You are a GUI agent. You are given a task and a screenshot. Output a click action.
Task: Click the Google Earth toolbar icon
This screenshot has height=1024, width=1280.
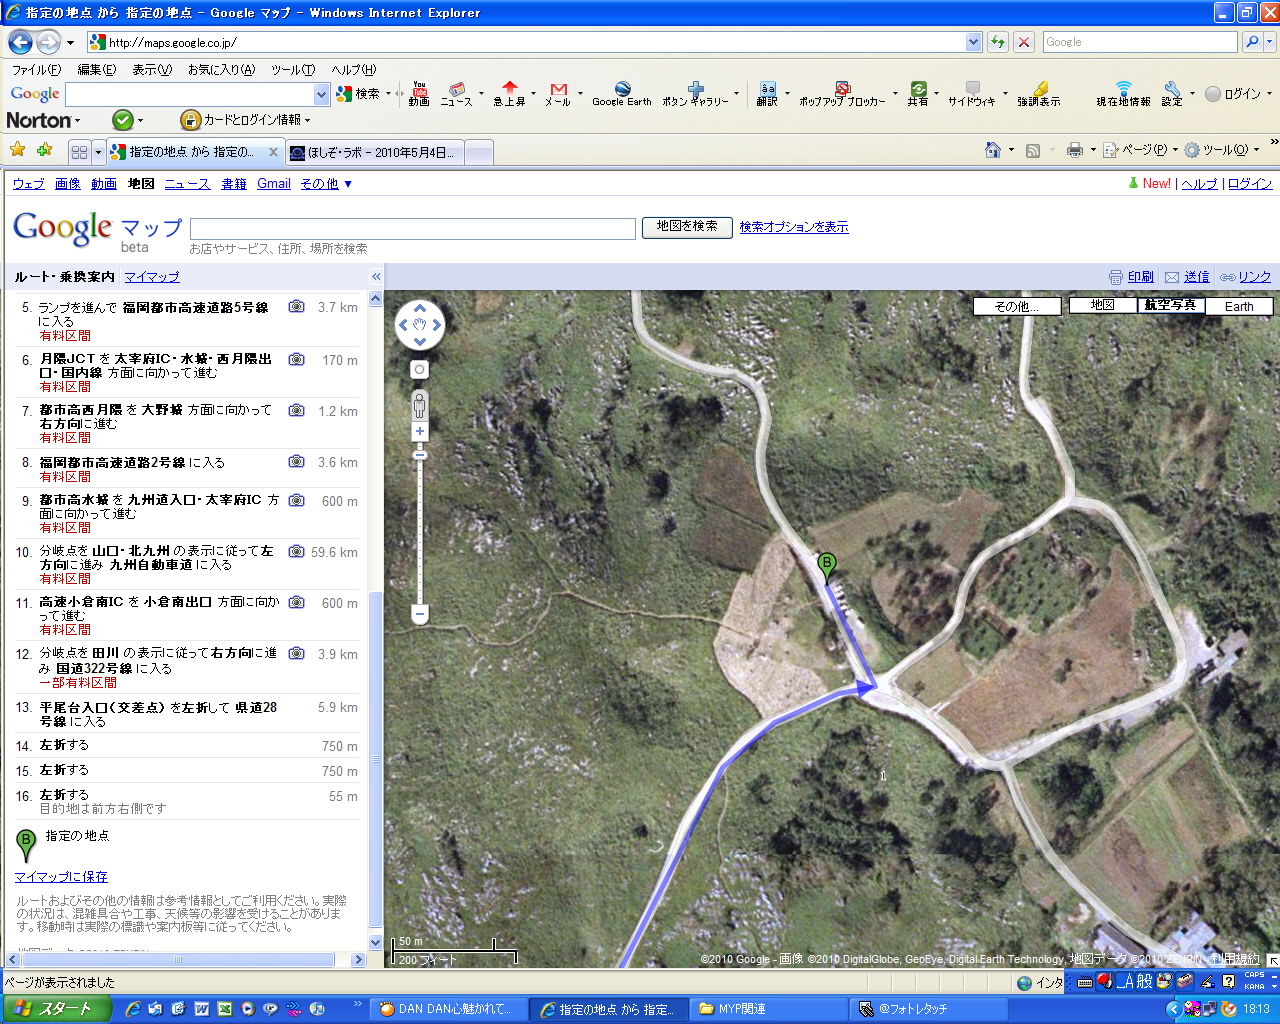(x=621, y=94)
